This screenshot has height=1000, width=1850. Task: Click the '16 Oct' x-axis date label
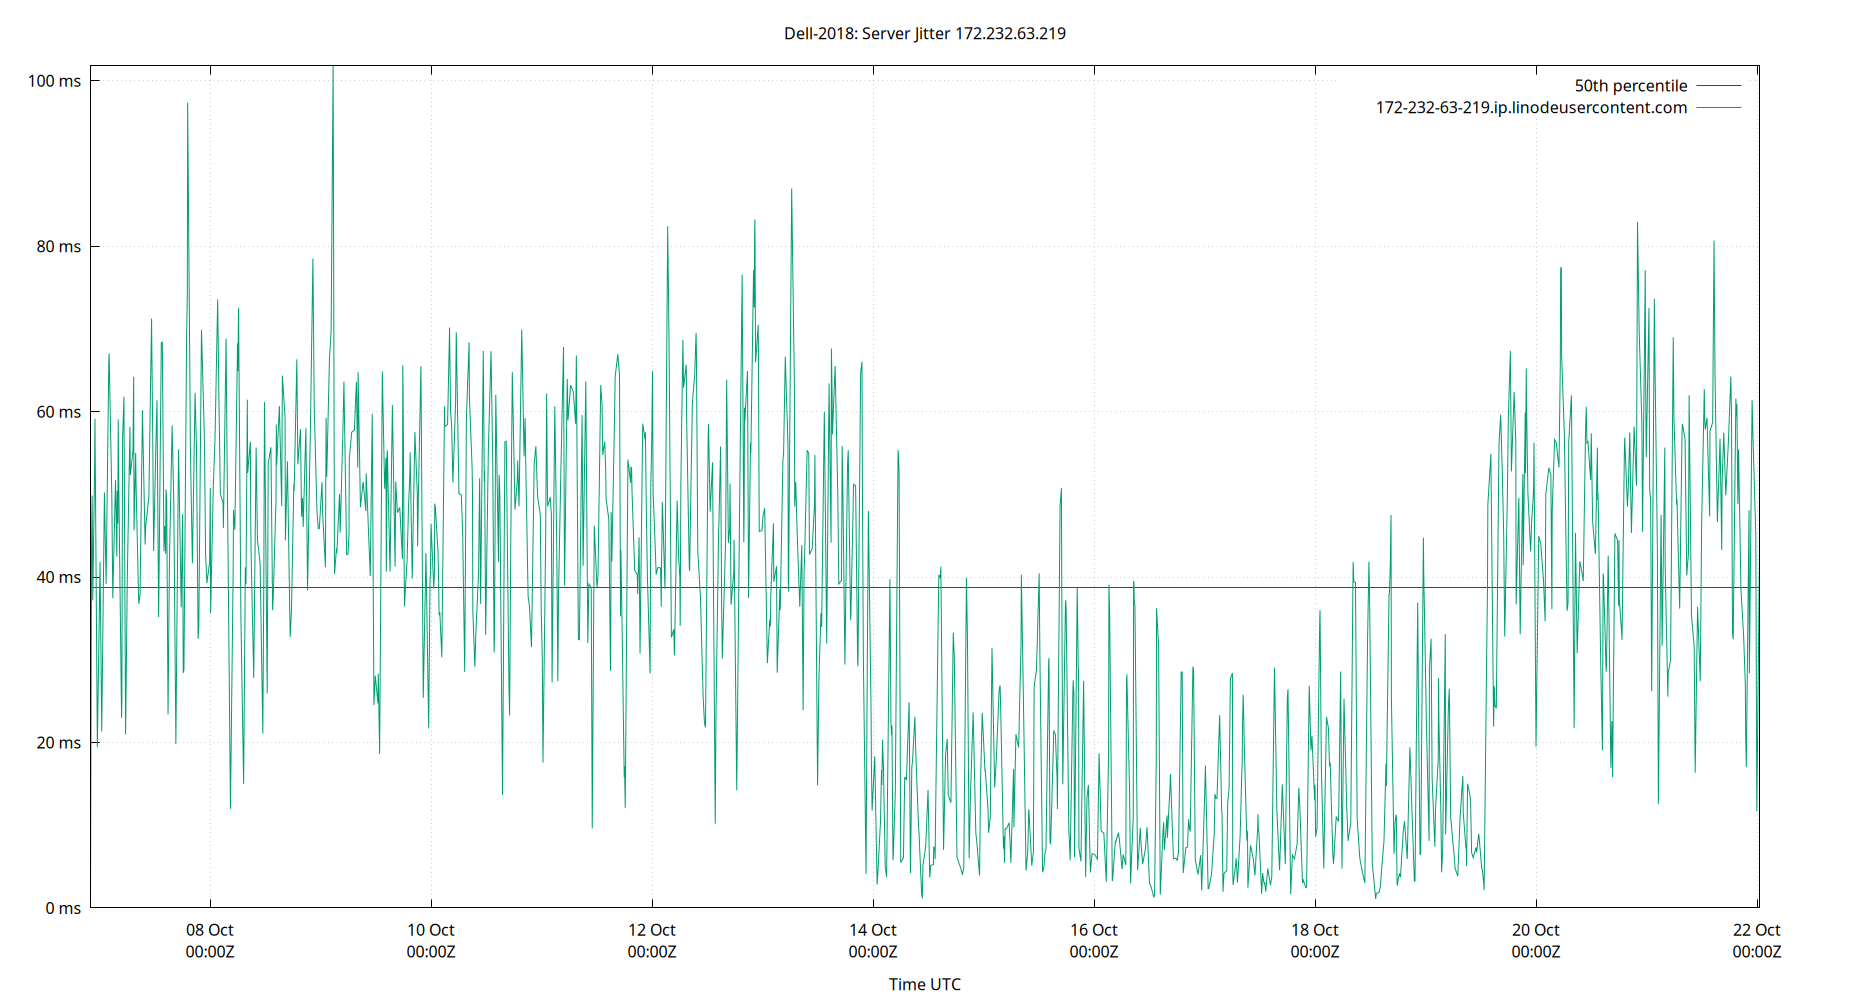1094,930
